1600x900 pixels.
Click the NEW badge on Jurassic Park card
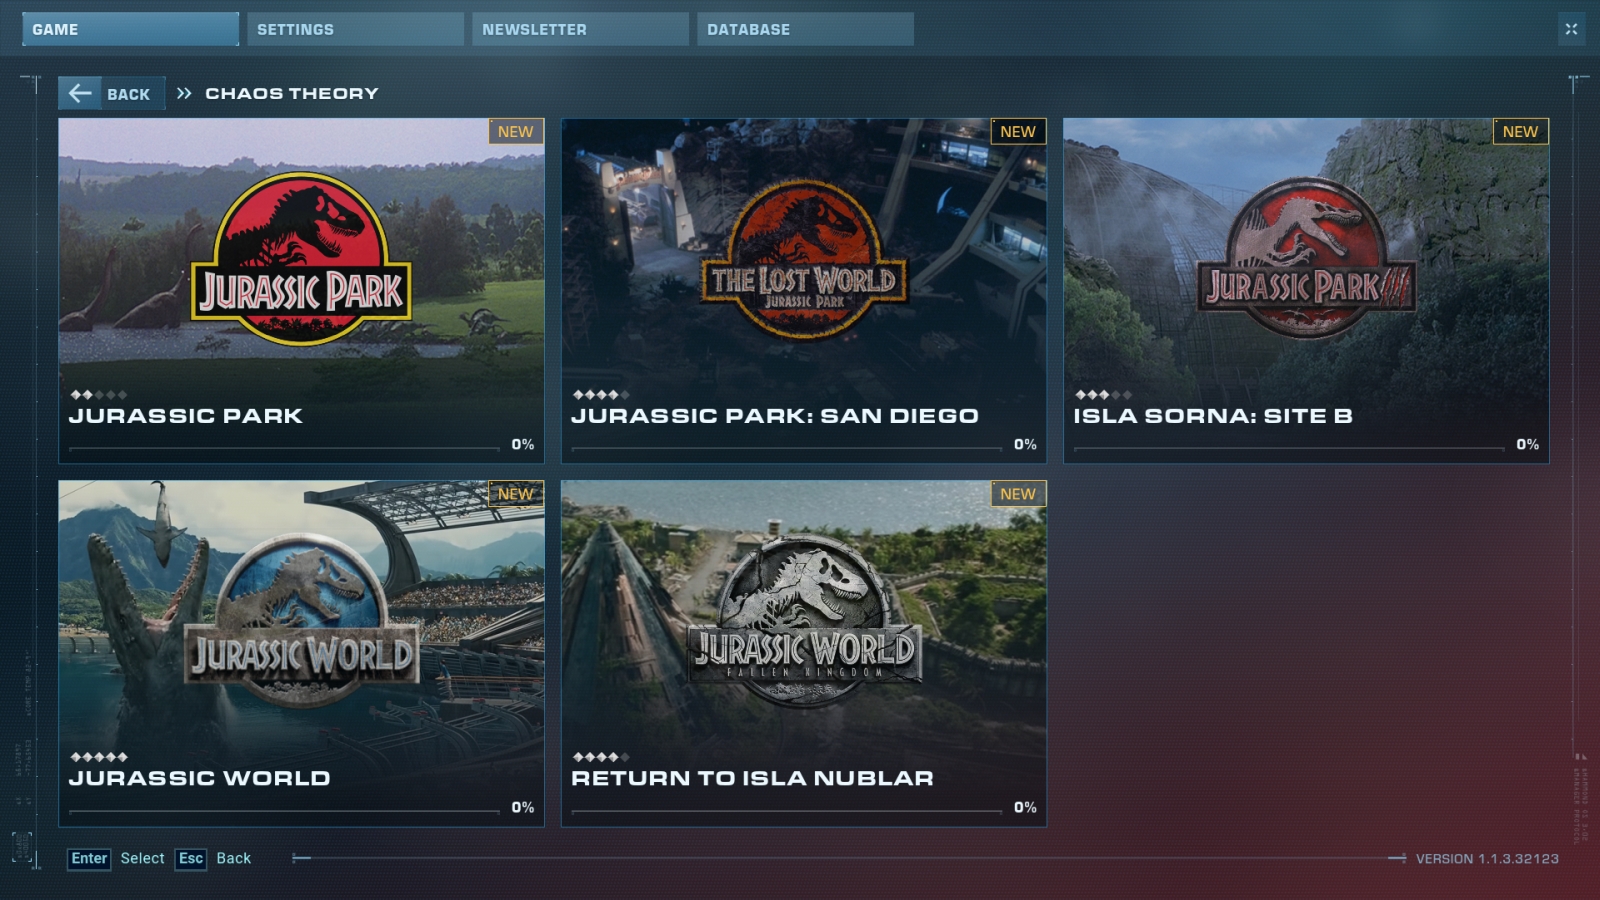(516, 132)
